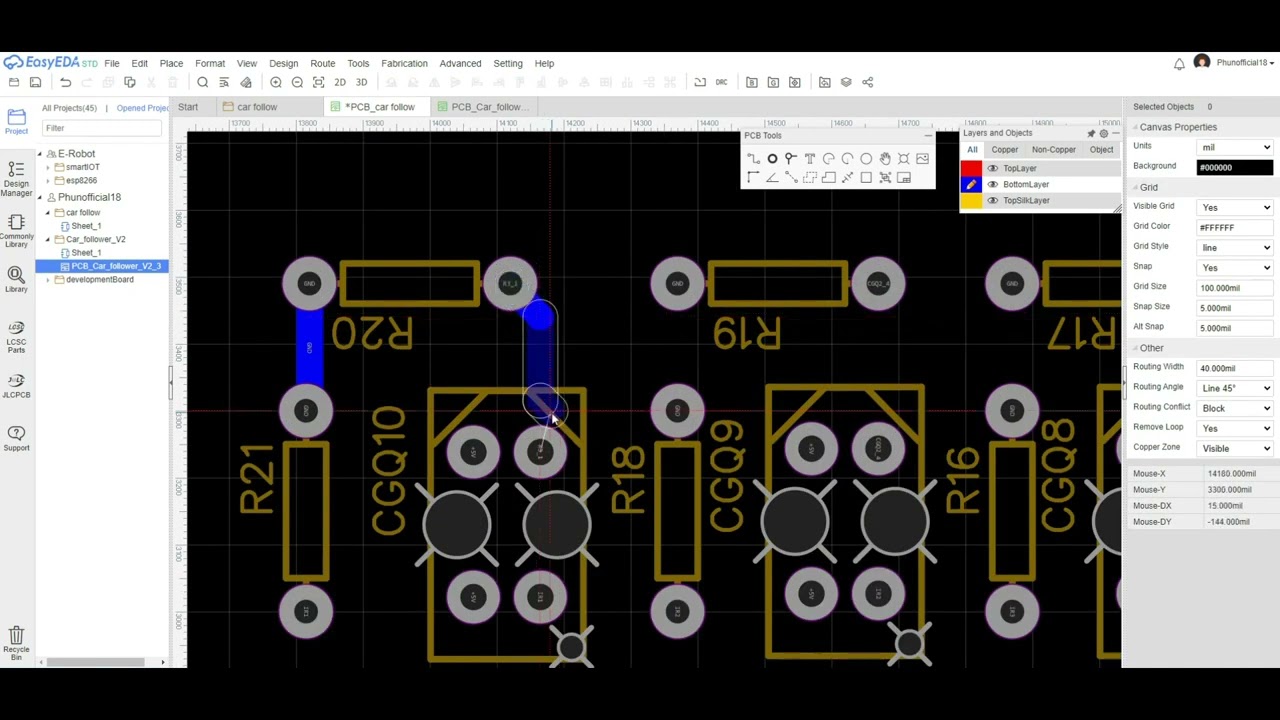
Task: Select the red TopLayer color swatch
Action: click(971, 168)
